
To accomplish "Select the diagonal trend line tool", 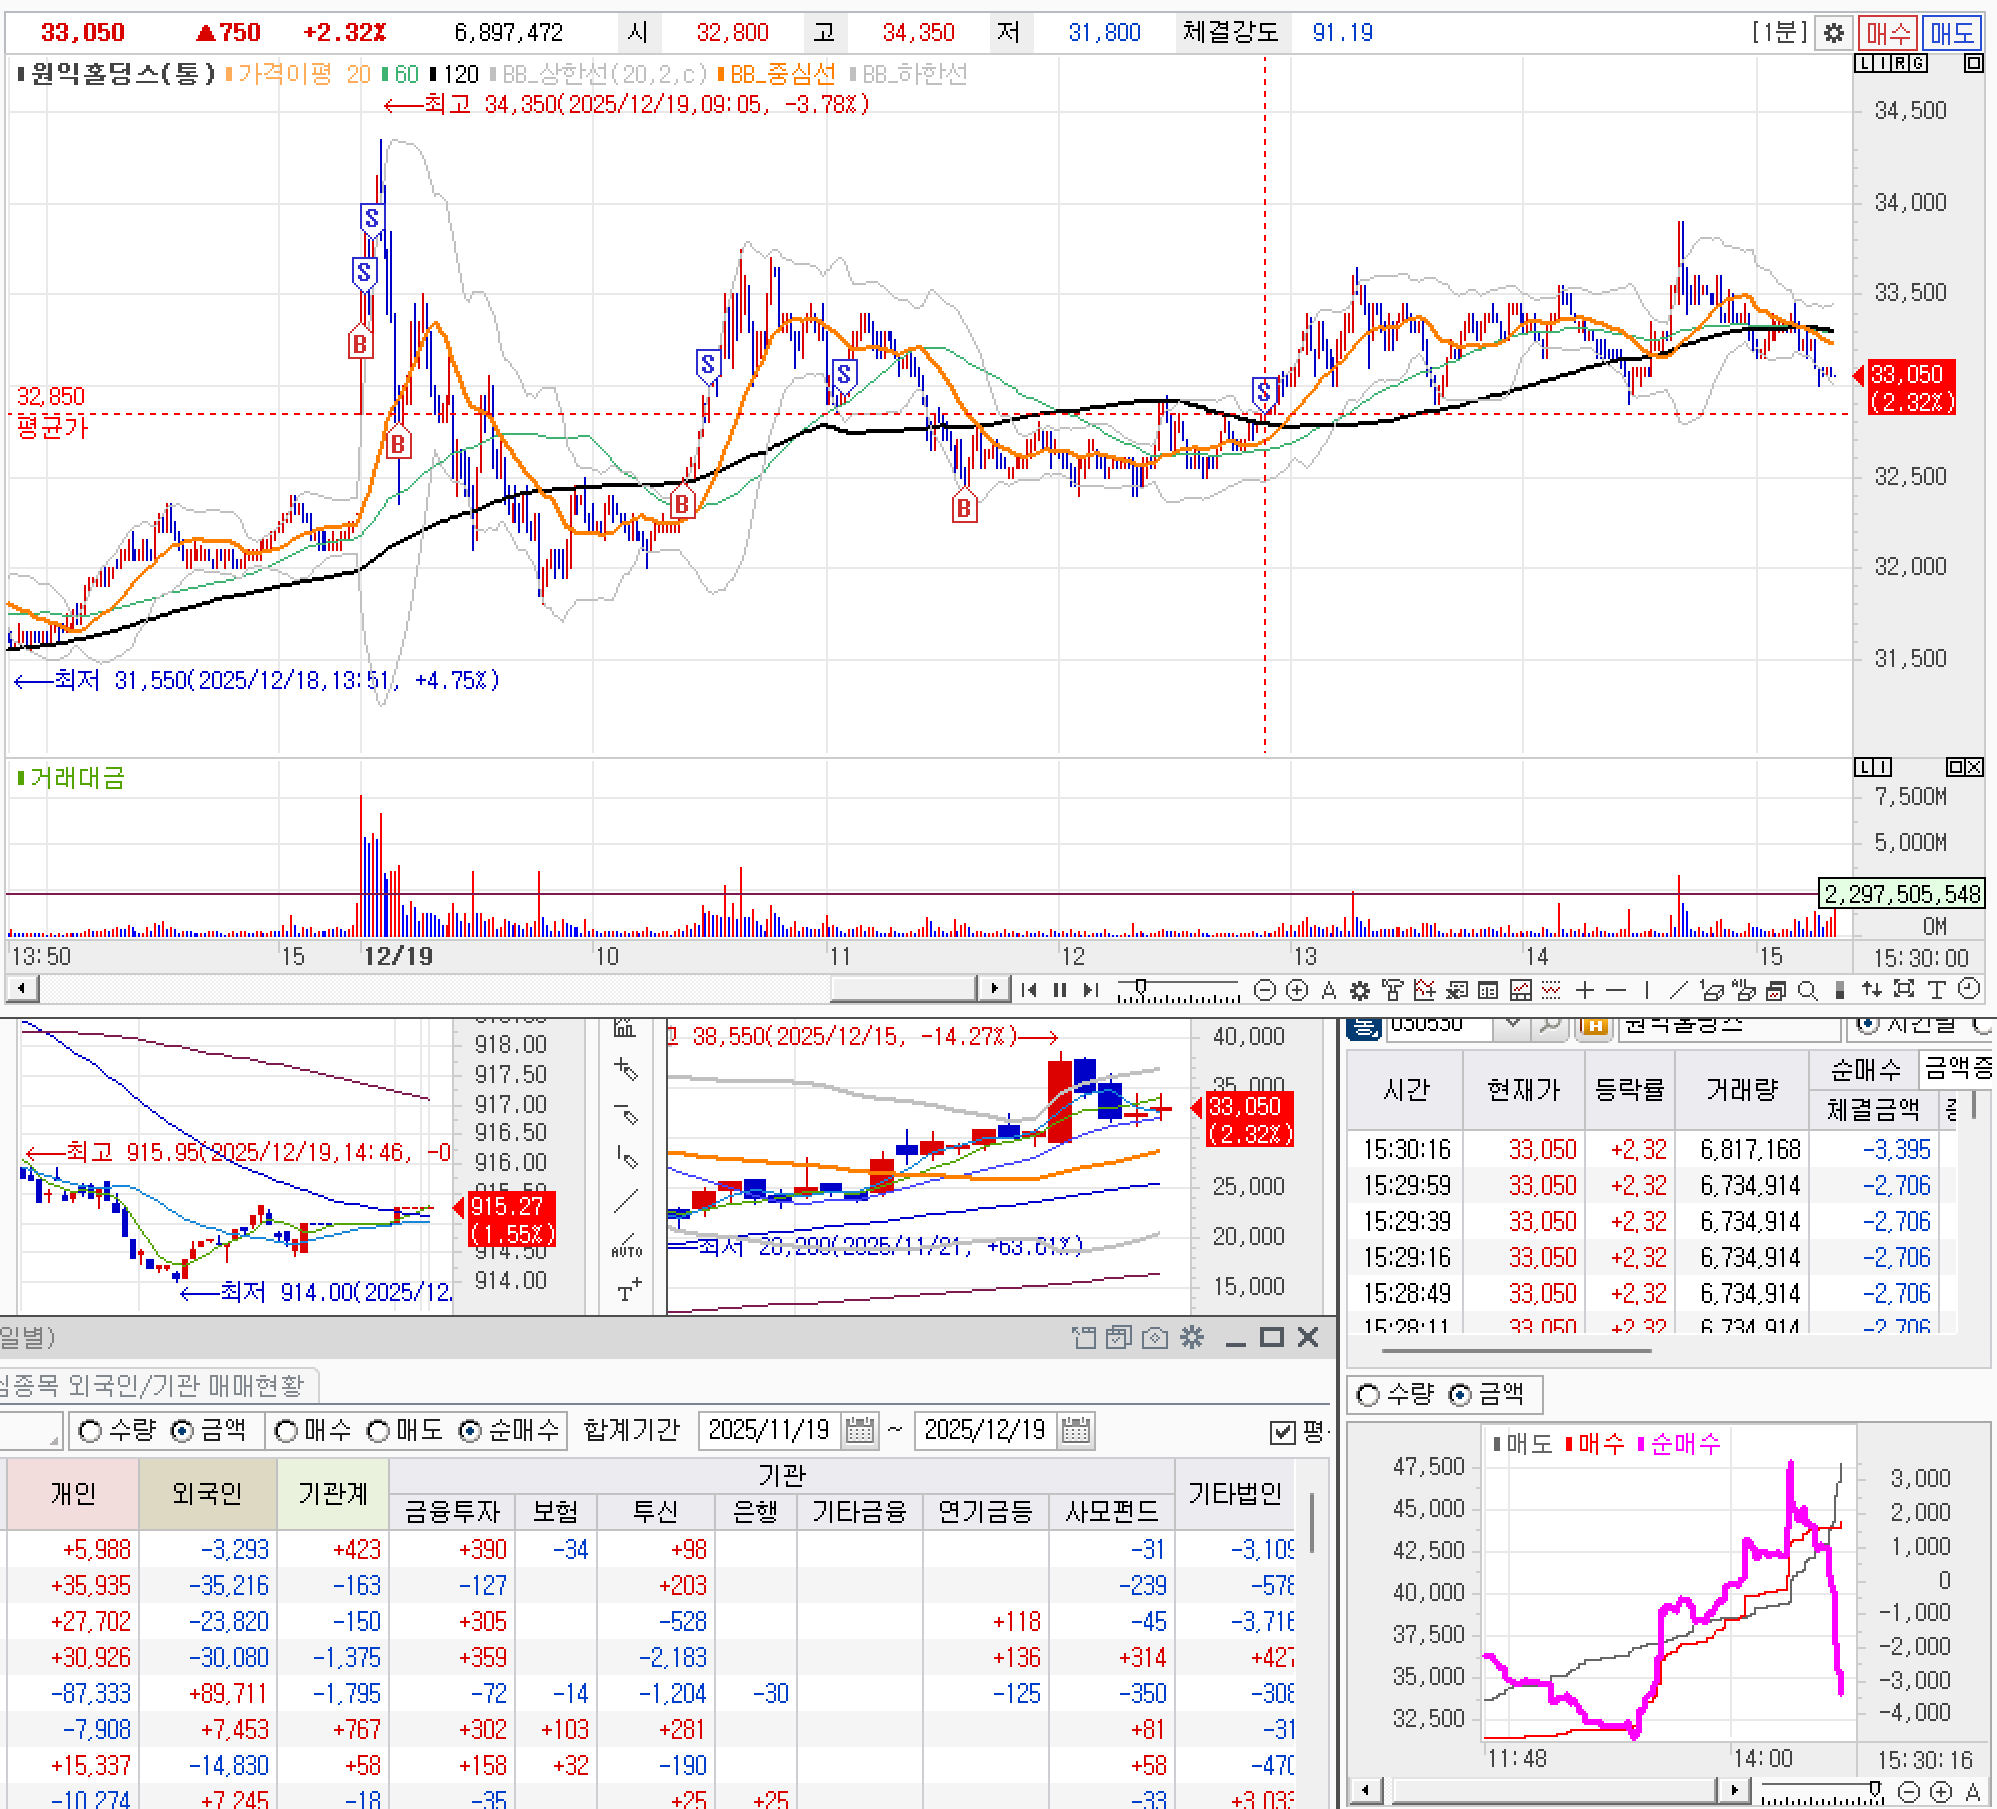I will pyautogui.click(x=1679, y=990).
